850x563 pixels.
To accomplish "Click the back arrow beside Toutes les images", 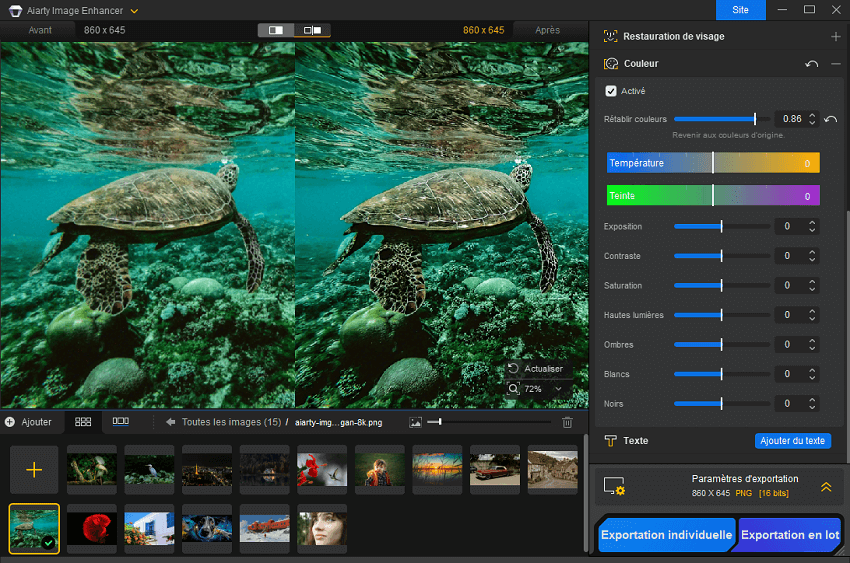I will point(171,423).
